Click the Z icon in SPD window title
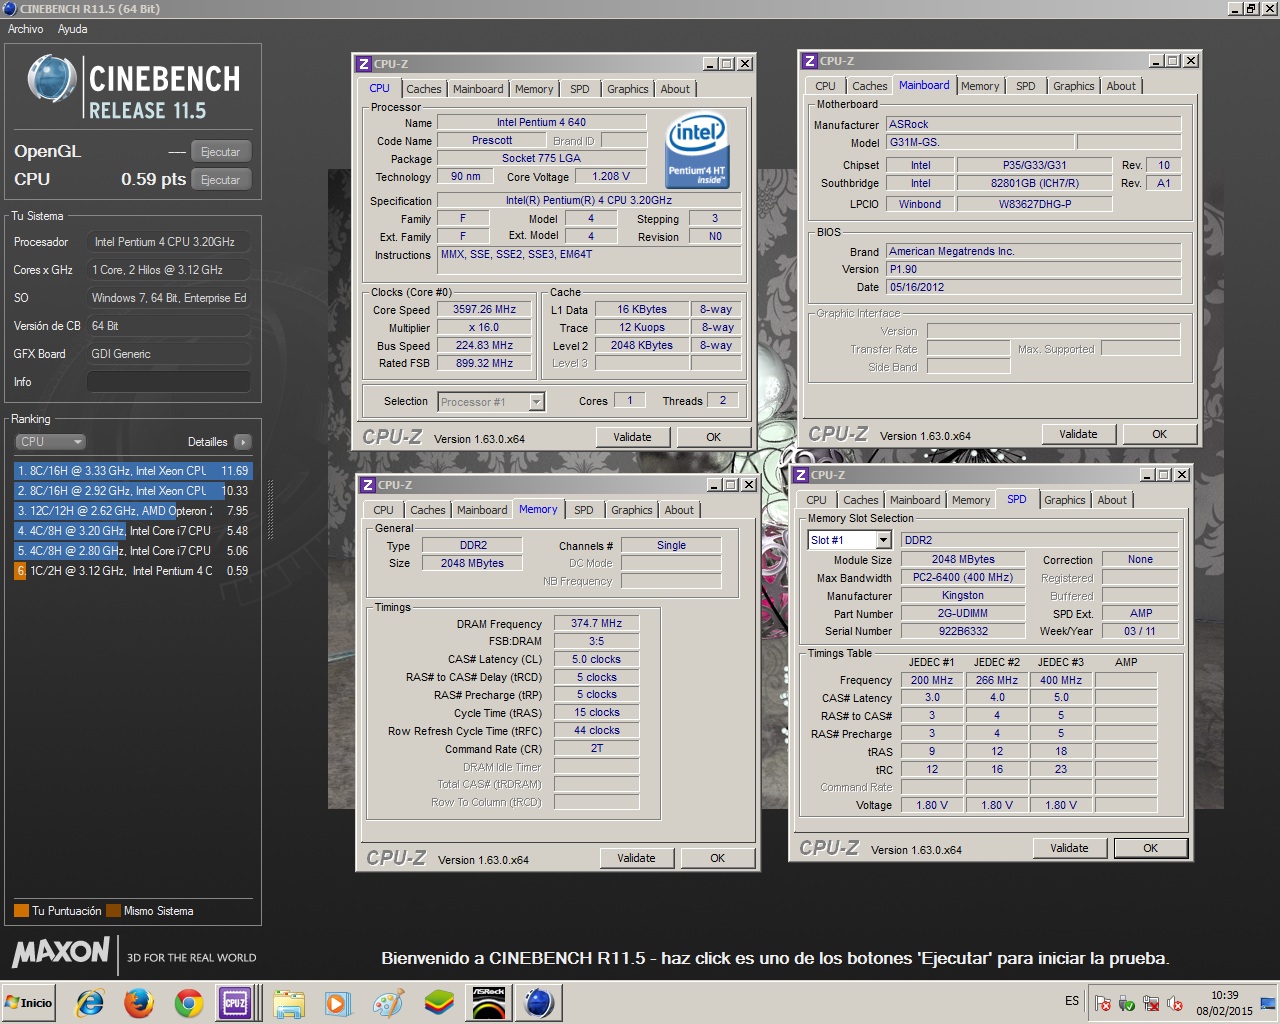The height and width of the screenshot is (1024, 1280). (801, 475)
